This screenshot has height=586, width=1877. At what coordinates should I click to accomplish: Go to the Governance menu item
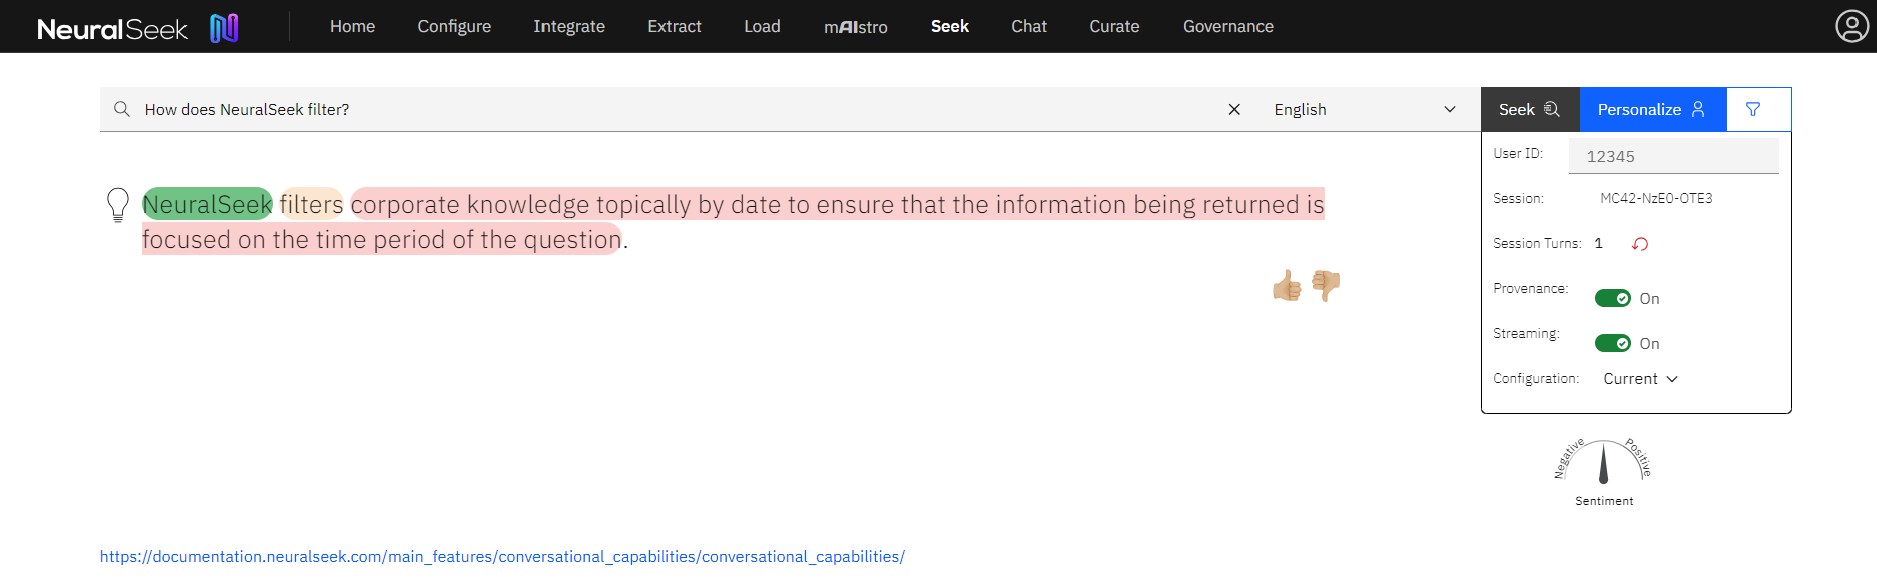[1228, 27]
